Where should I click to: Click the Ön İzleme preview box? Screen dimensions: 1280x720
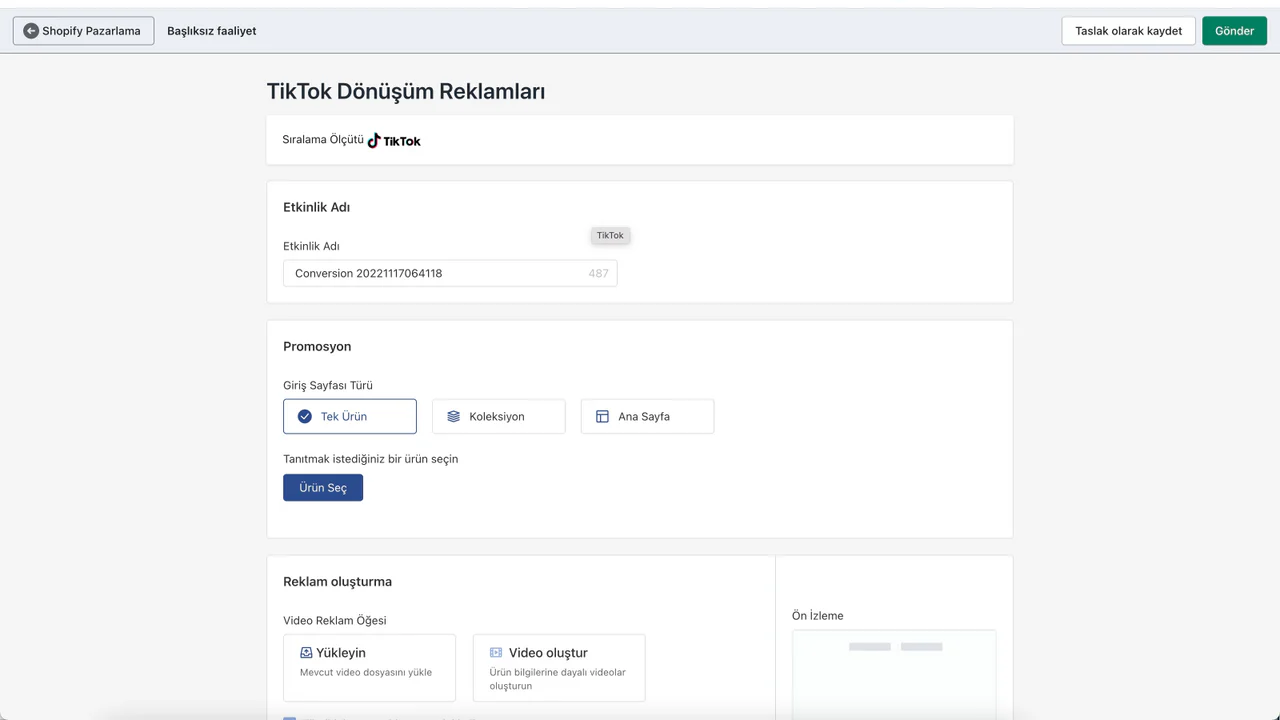(894, 674)
